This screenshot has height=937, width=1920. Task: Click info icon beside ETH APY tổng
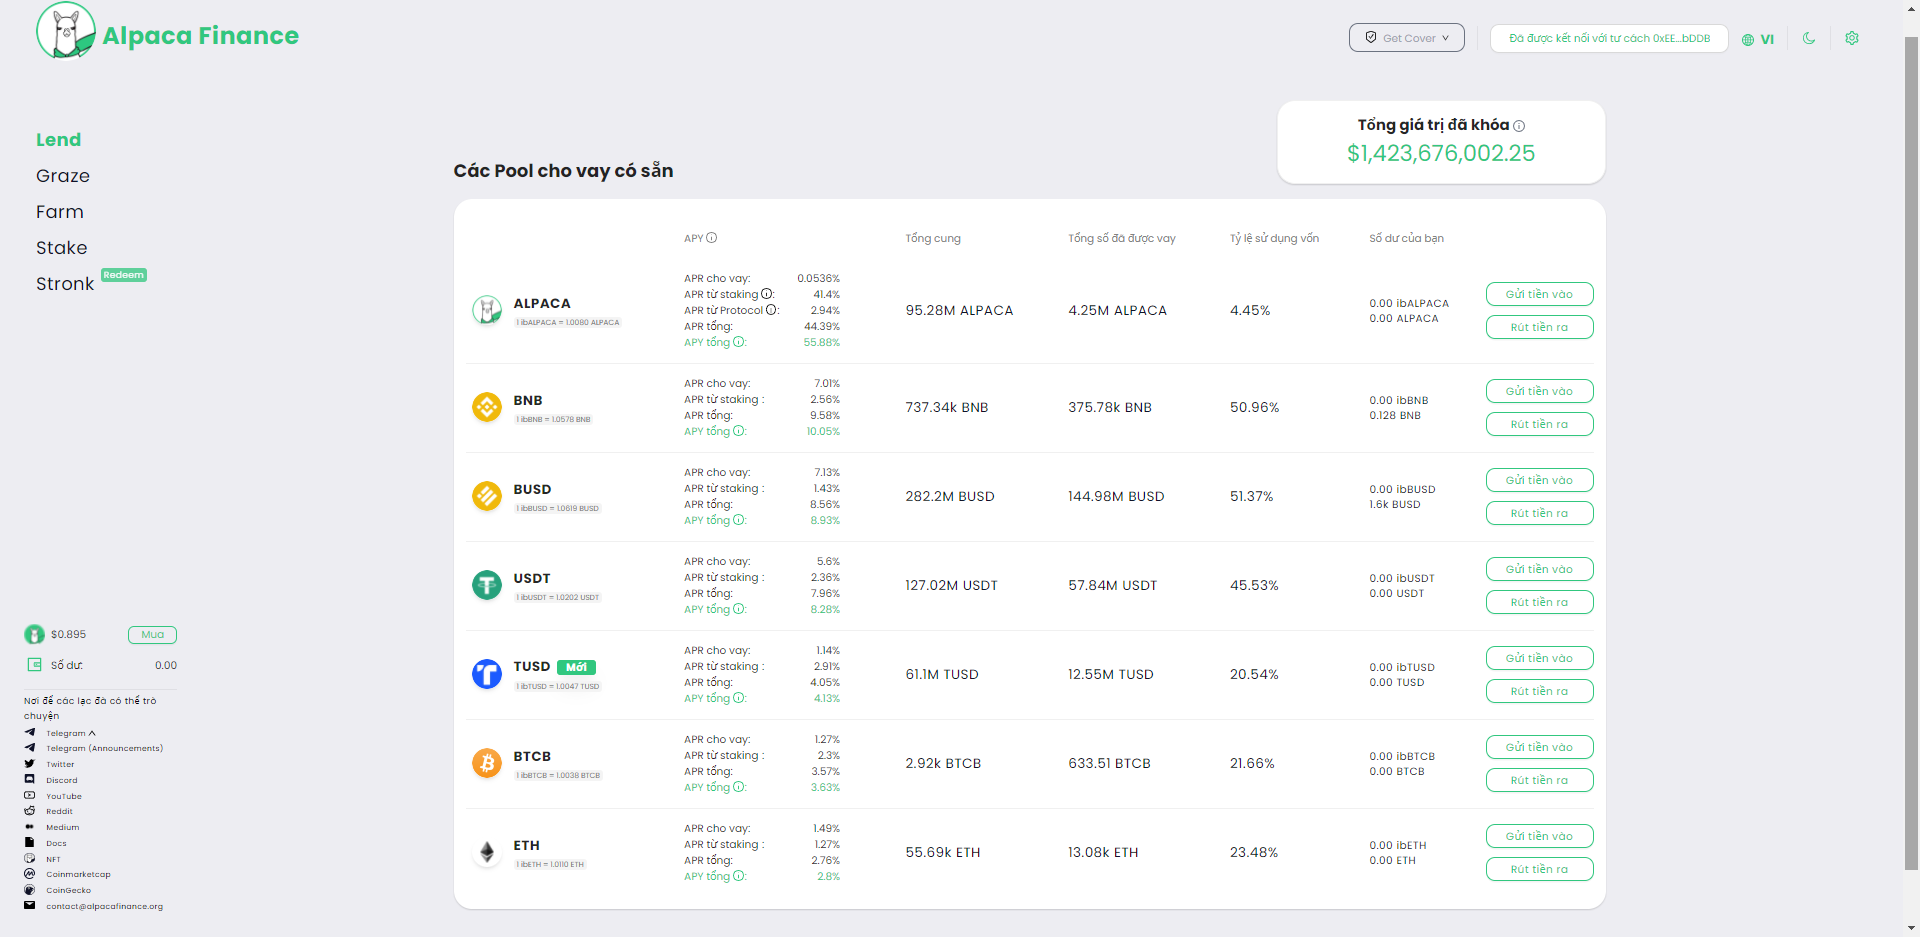[x=739, y=876]
